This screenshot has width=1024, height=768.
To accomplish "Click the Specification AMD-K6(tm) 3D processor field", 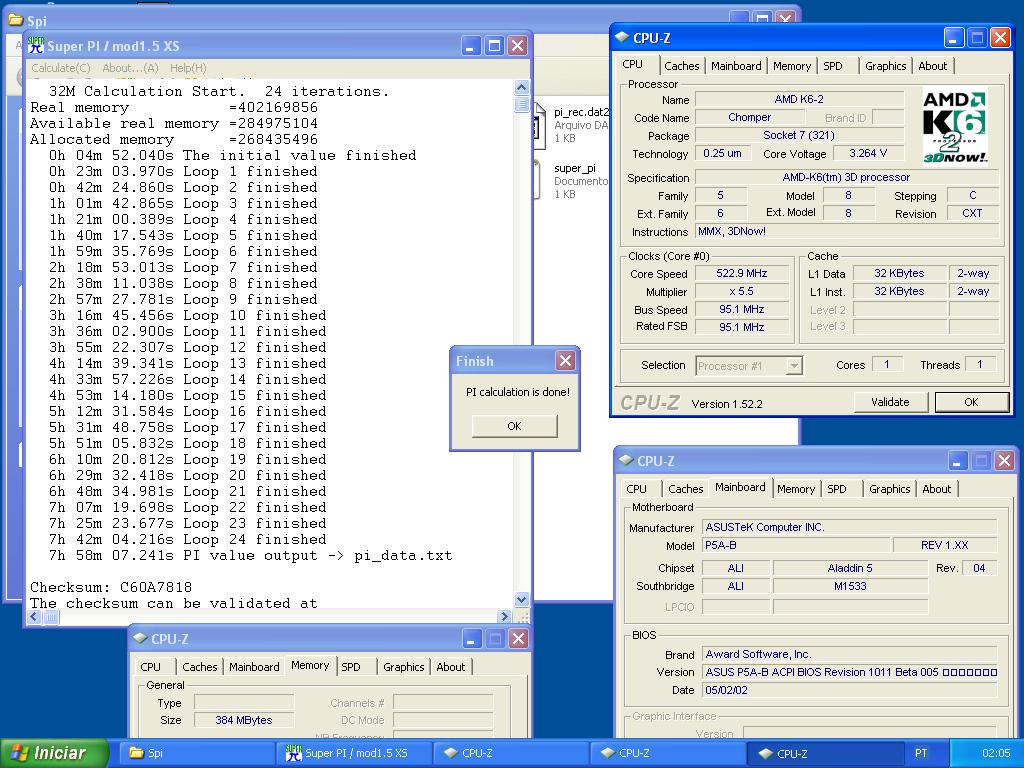I will pyautogui.click(x=847, y=177).
